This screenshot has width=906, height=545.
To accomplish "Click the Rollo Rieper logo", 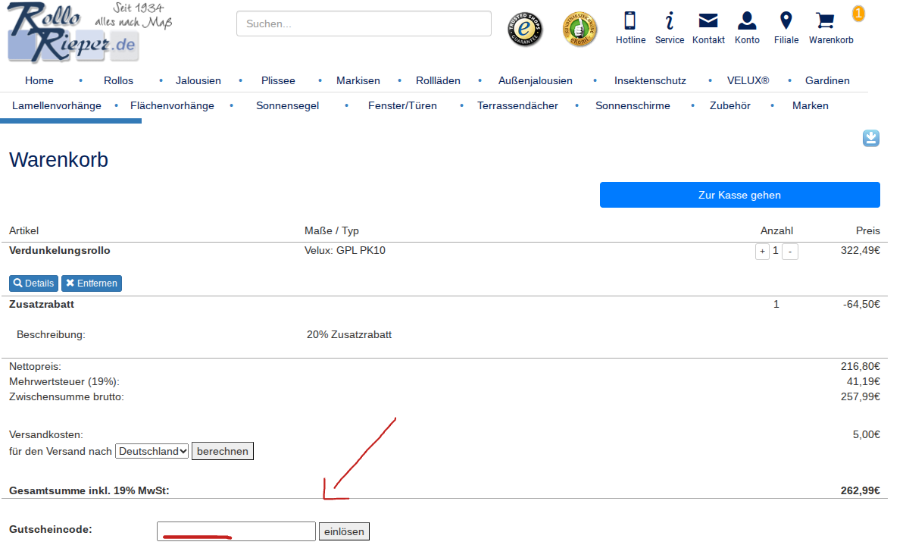I will (75, 32).
